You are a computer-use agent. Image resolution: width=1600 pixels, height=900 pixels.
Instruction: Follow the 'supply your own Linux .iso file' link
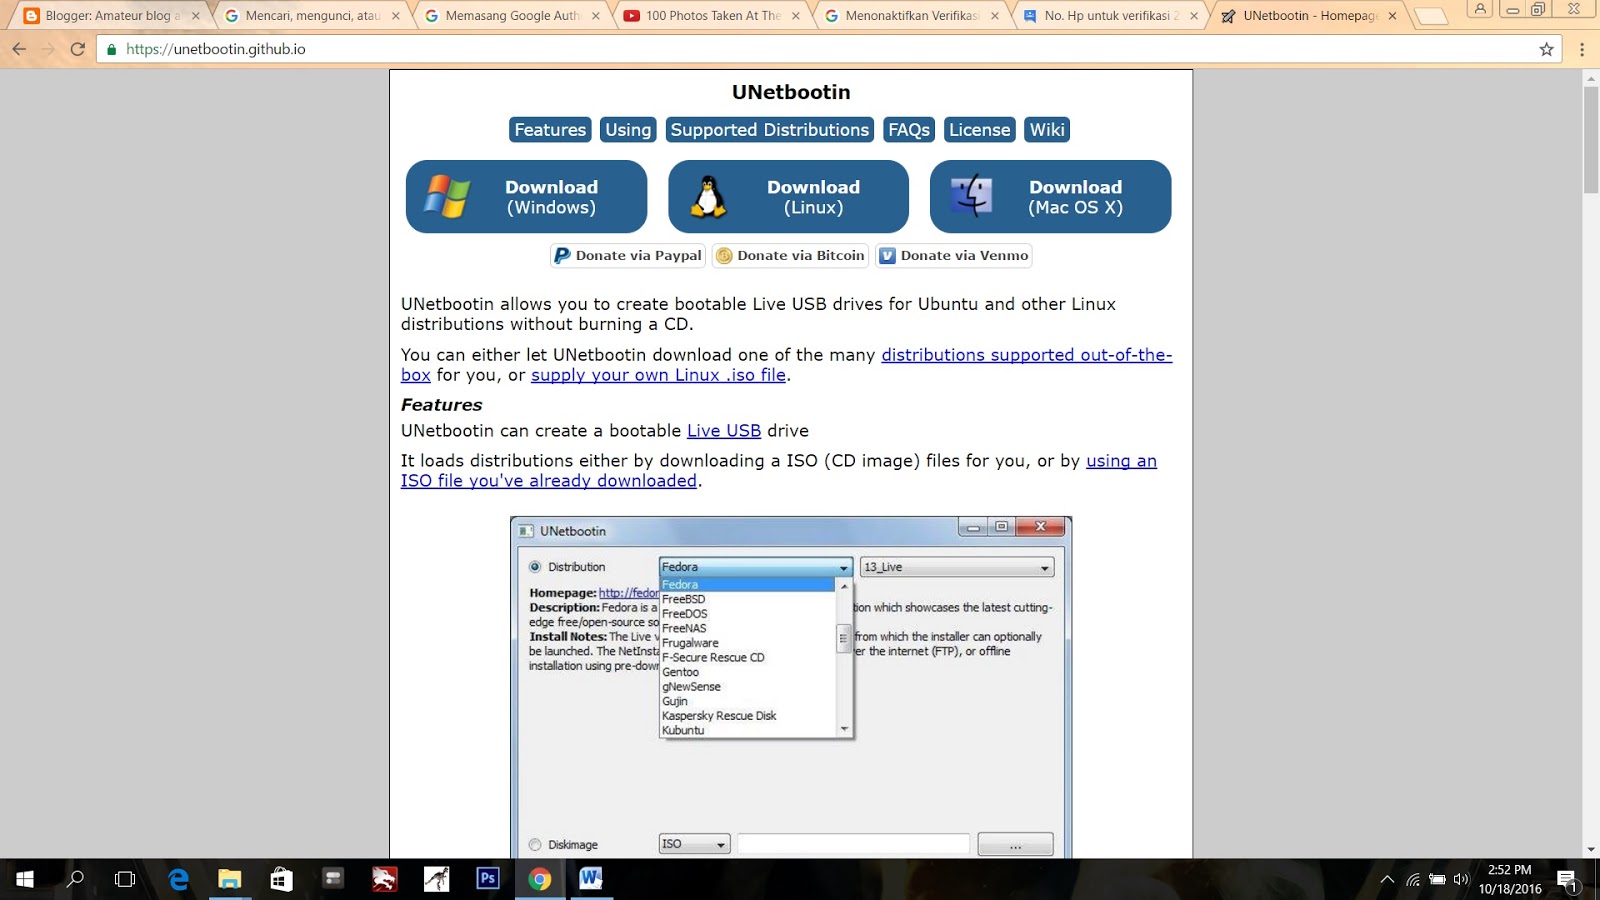click(x=658, y=375)
